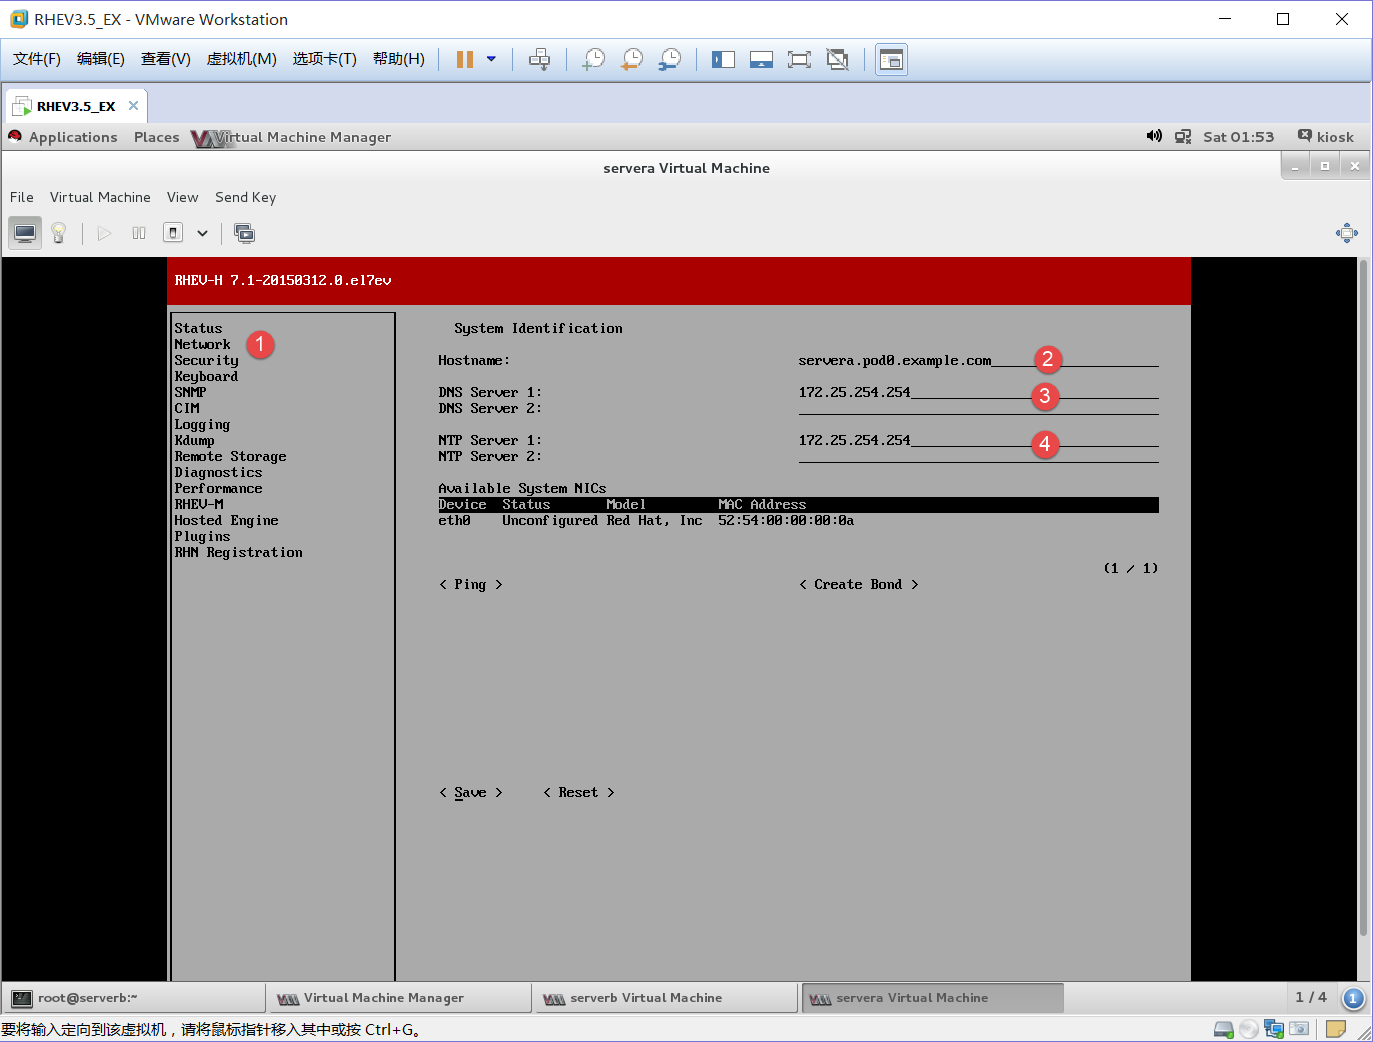Click the console view icon in VMware toolbar
This screenshot has height=1042, width=1373.
(x=891, y=59)
